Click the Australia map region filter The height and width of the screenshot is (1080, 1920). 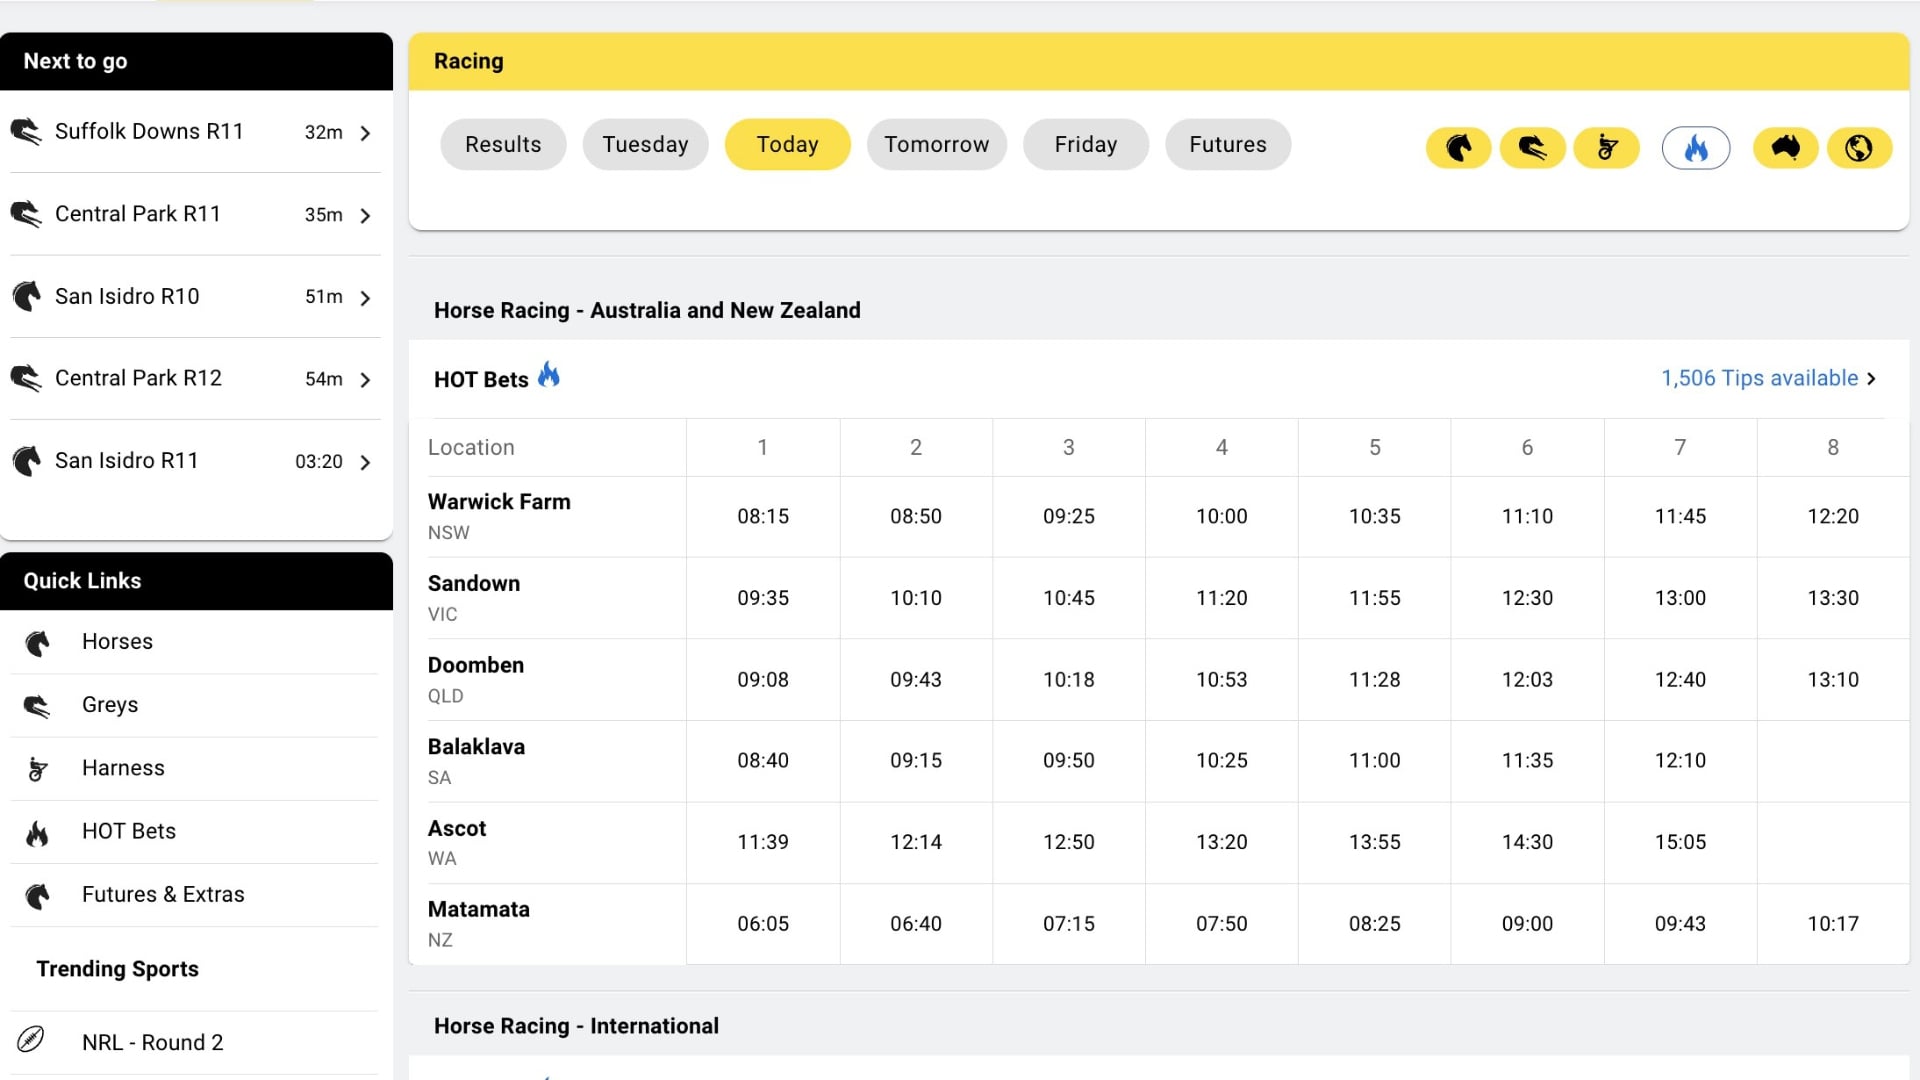pyautogui.click(x=1785, y=148)
